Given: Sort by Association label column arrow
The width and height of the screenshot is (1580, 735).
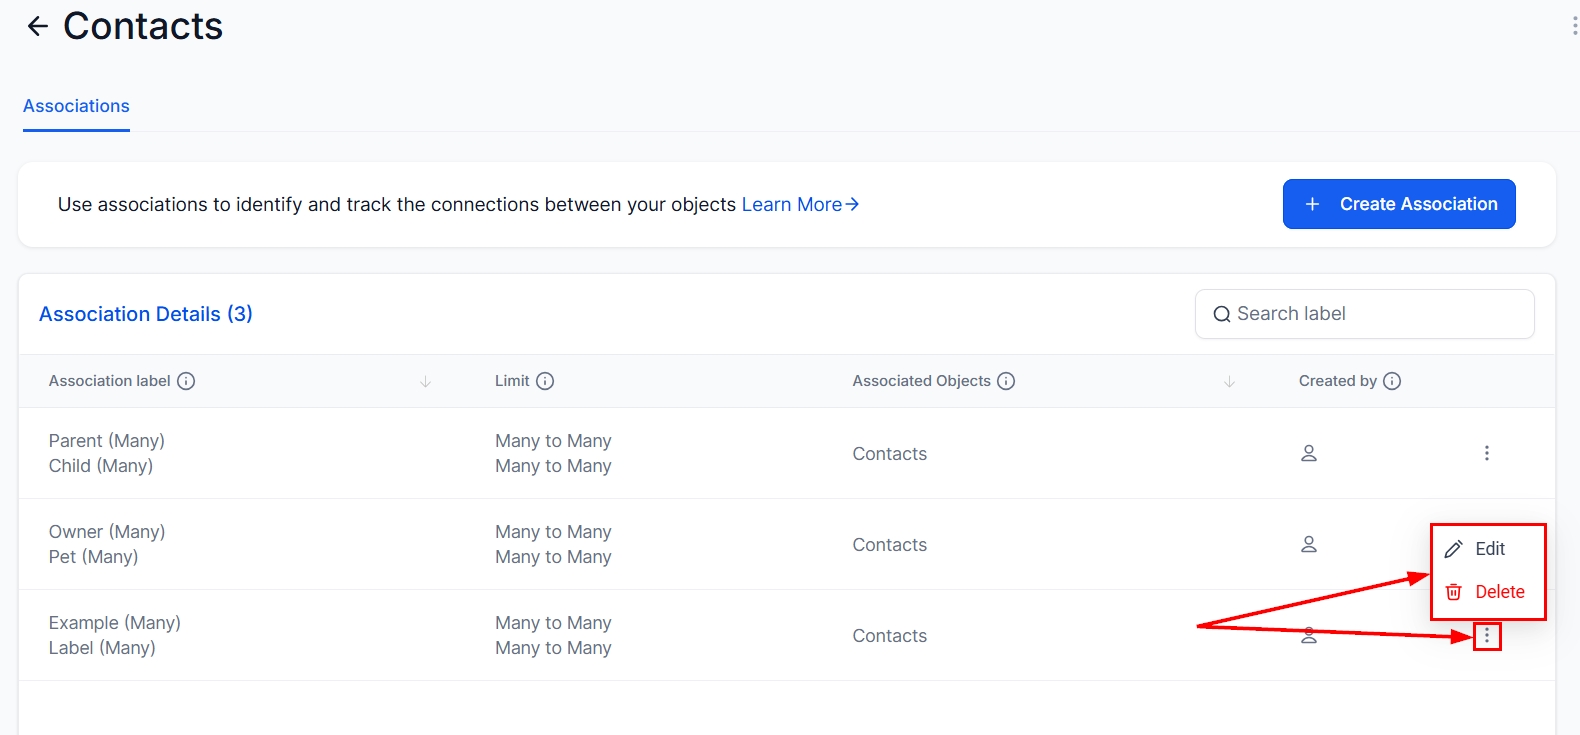Looking at the screenshot, I should point(425,381).
